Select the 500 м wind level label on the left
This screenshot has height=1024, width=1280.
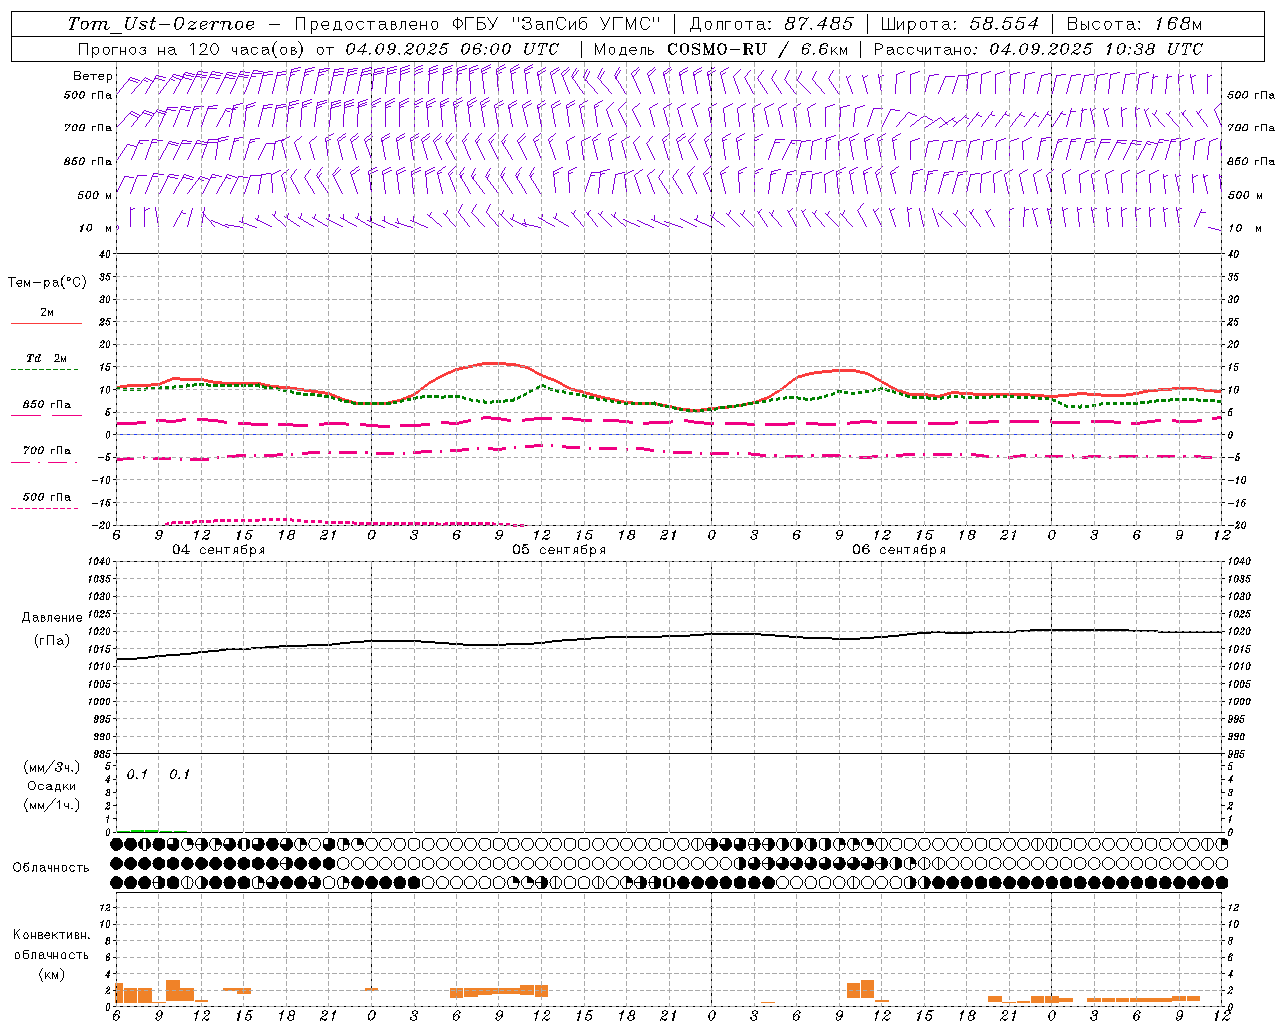click(x=96, y=195)
